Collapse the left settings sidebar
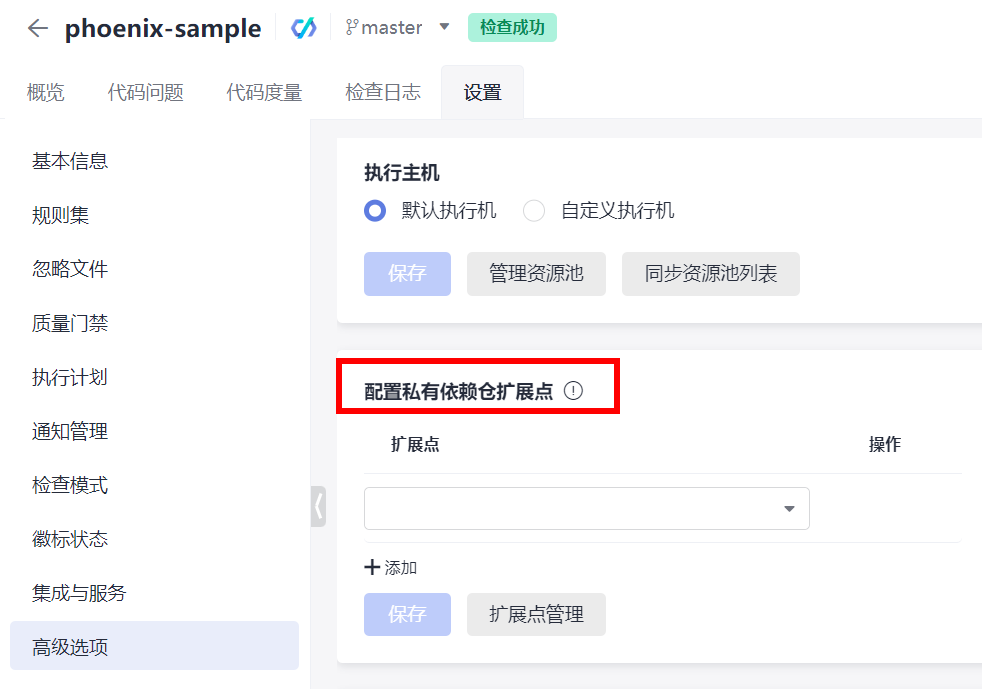Image resolution: width=982 pixels, height=690 pixels. pos(318,505)
